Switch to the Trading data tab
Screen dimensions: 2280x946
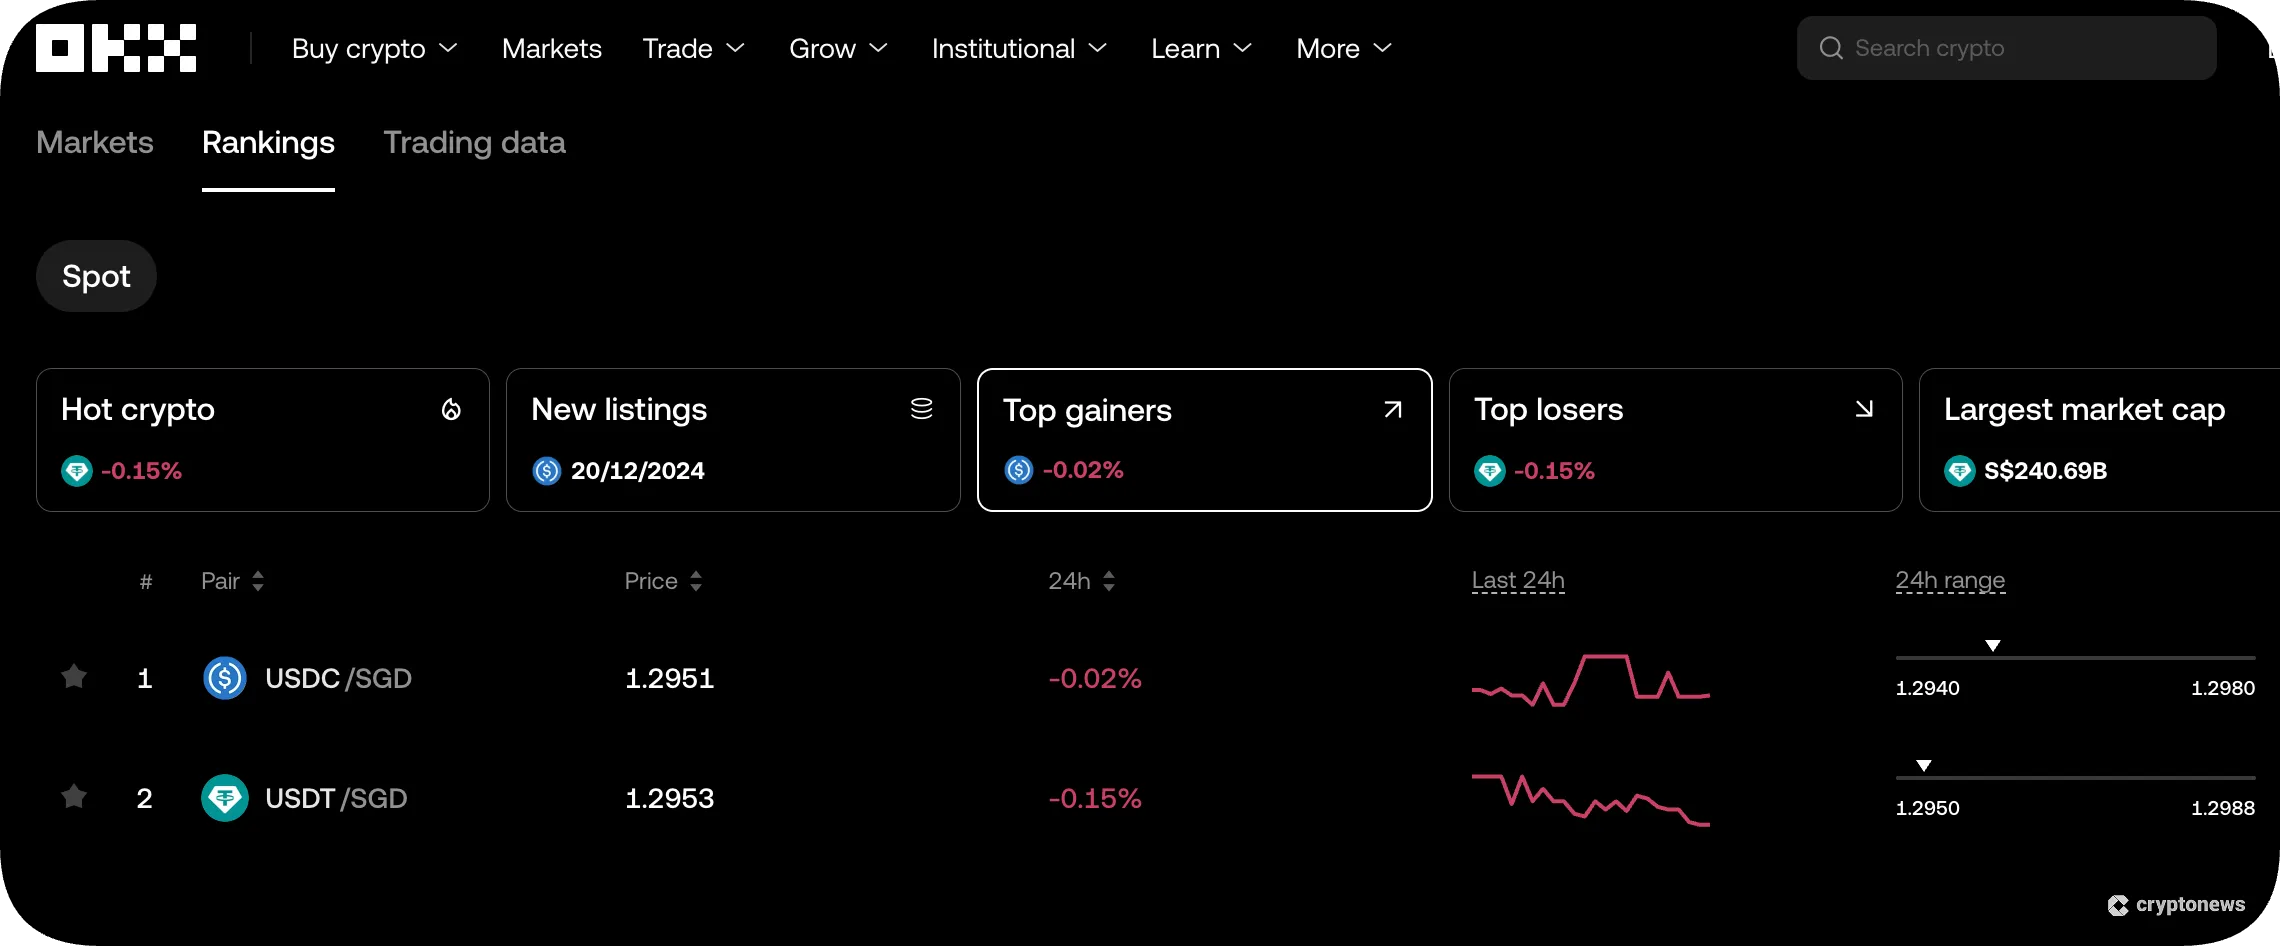[475, 142]
